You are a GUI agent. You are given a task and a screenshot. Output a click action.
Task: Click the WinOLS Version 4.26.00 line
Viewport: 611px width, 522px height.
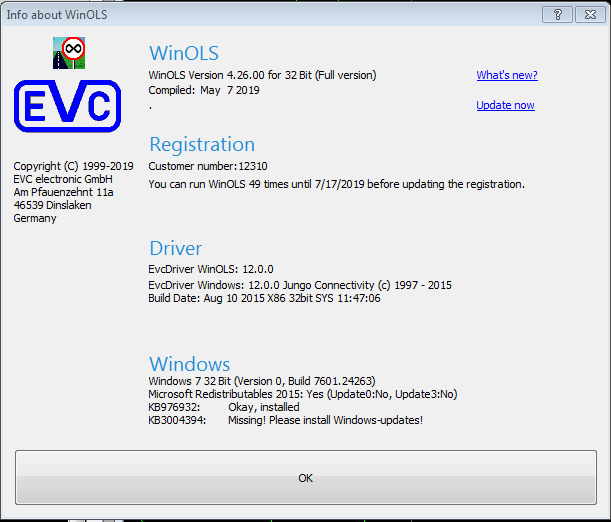[x=262, y=75]
